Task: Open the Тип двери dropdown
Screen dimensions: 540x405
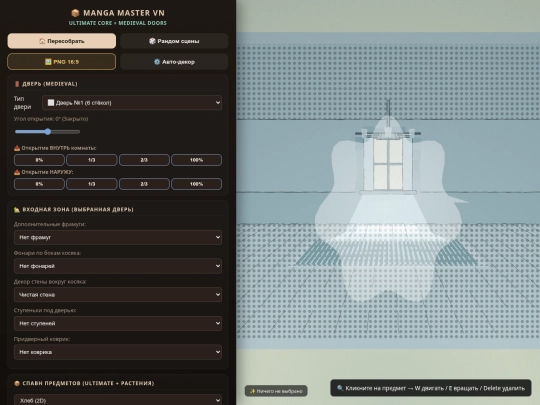Action: (132, 103)
